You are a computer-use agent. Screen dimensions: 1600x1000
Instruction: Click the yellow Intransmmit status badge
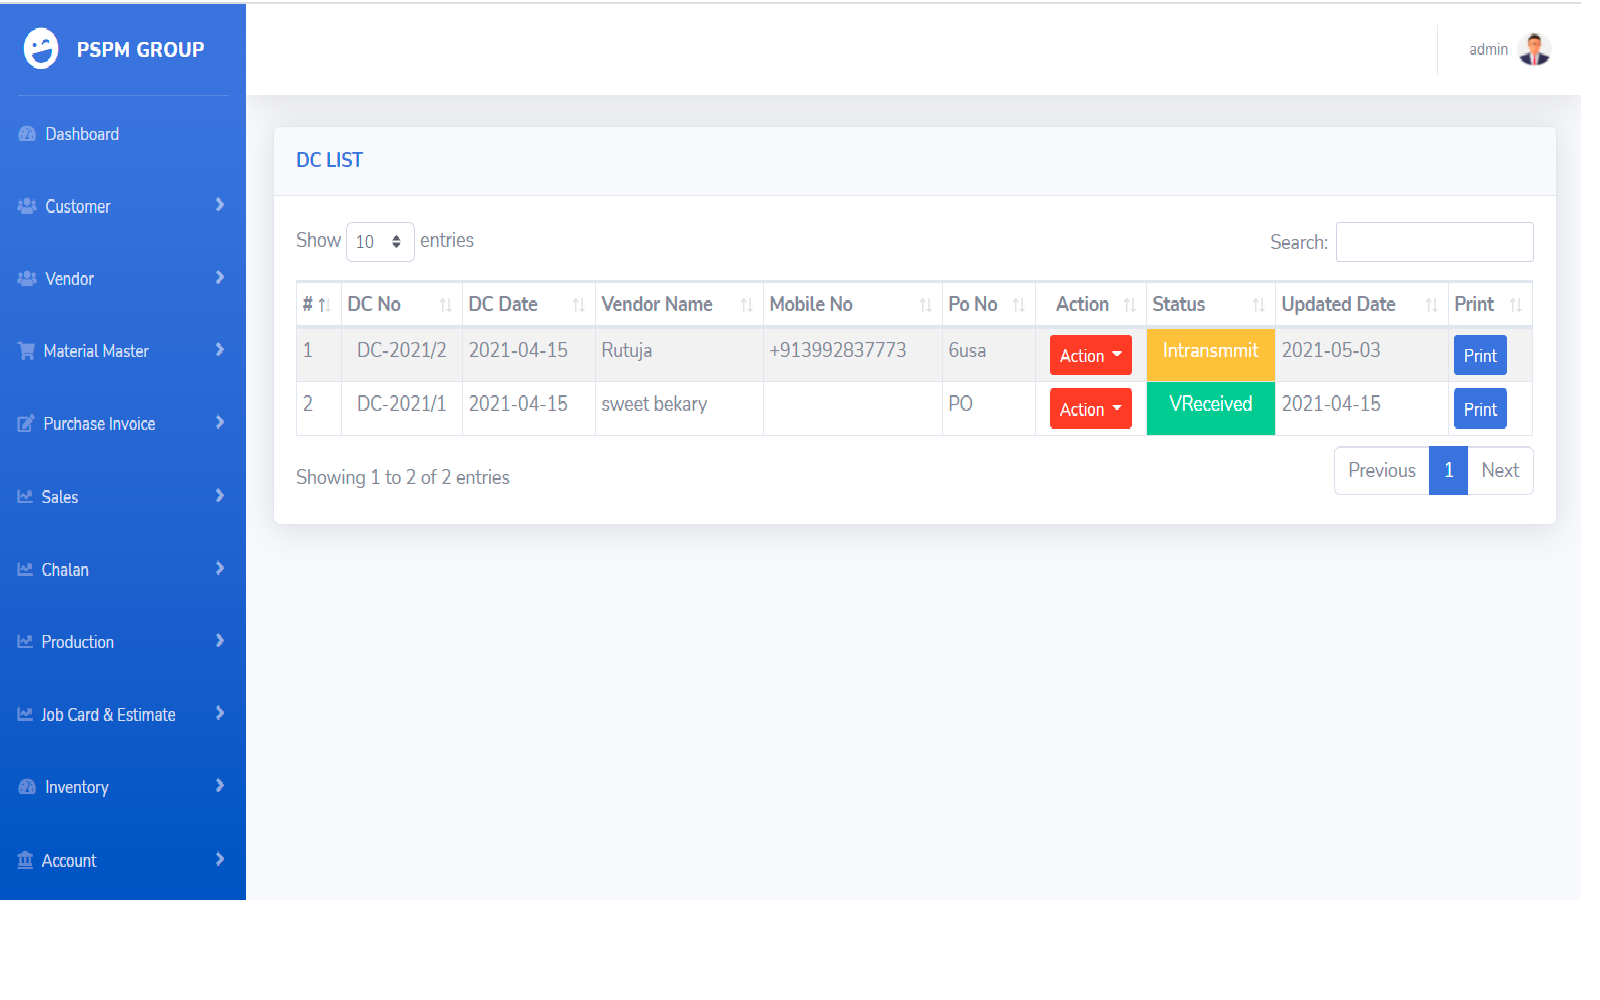point(1210,352)
